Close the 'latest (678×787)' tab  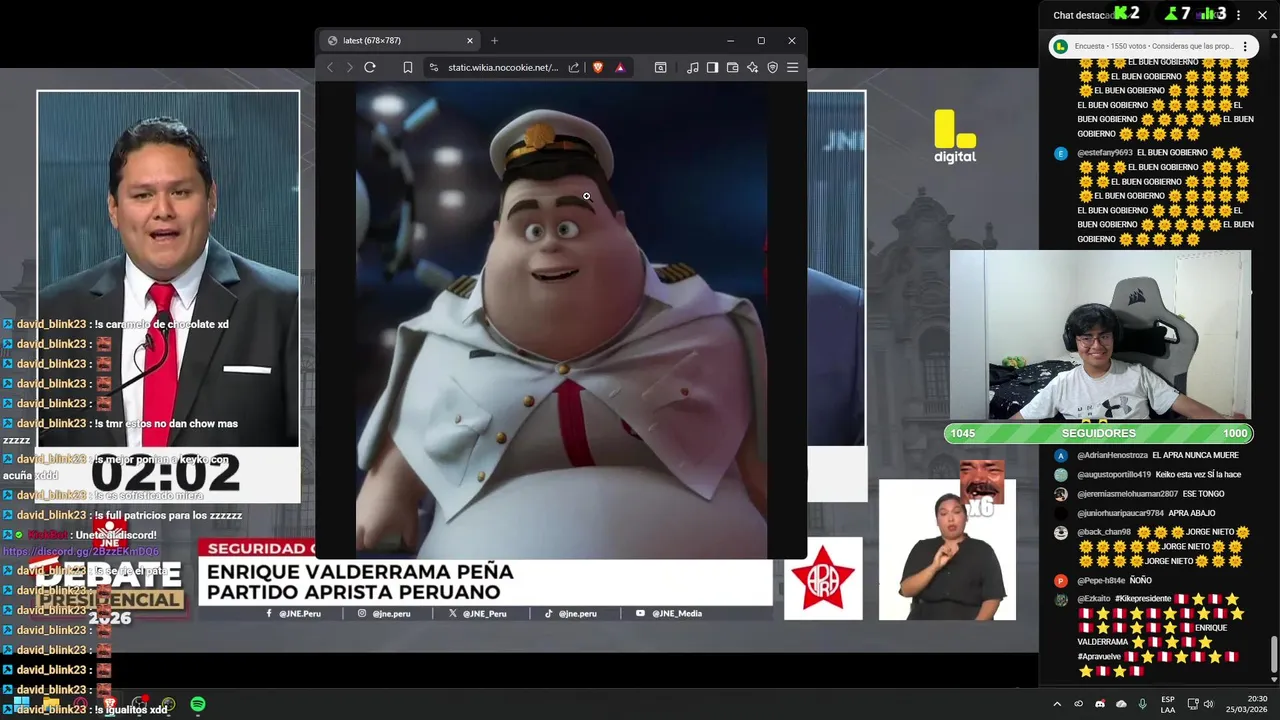470,41
